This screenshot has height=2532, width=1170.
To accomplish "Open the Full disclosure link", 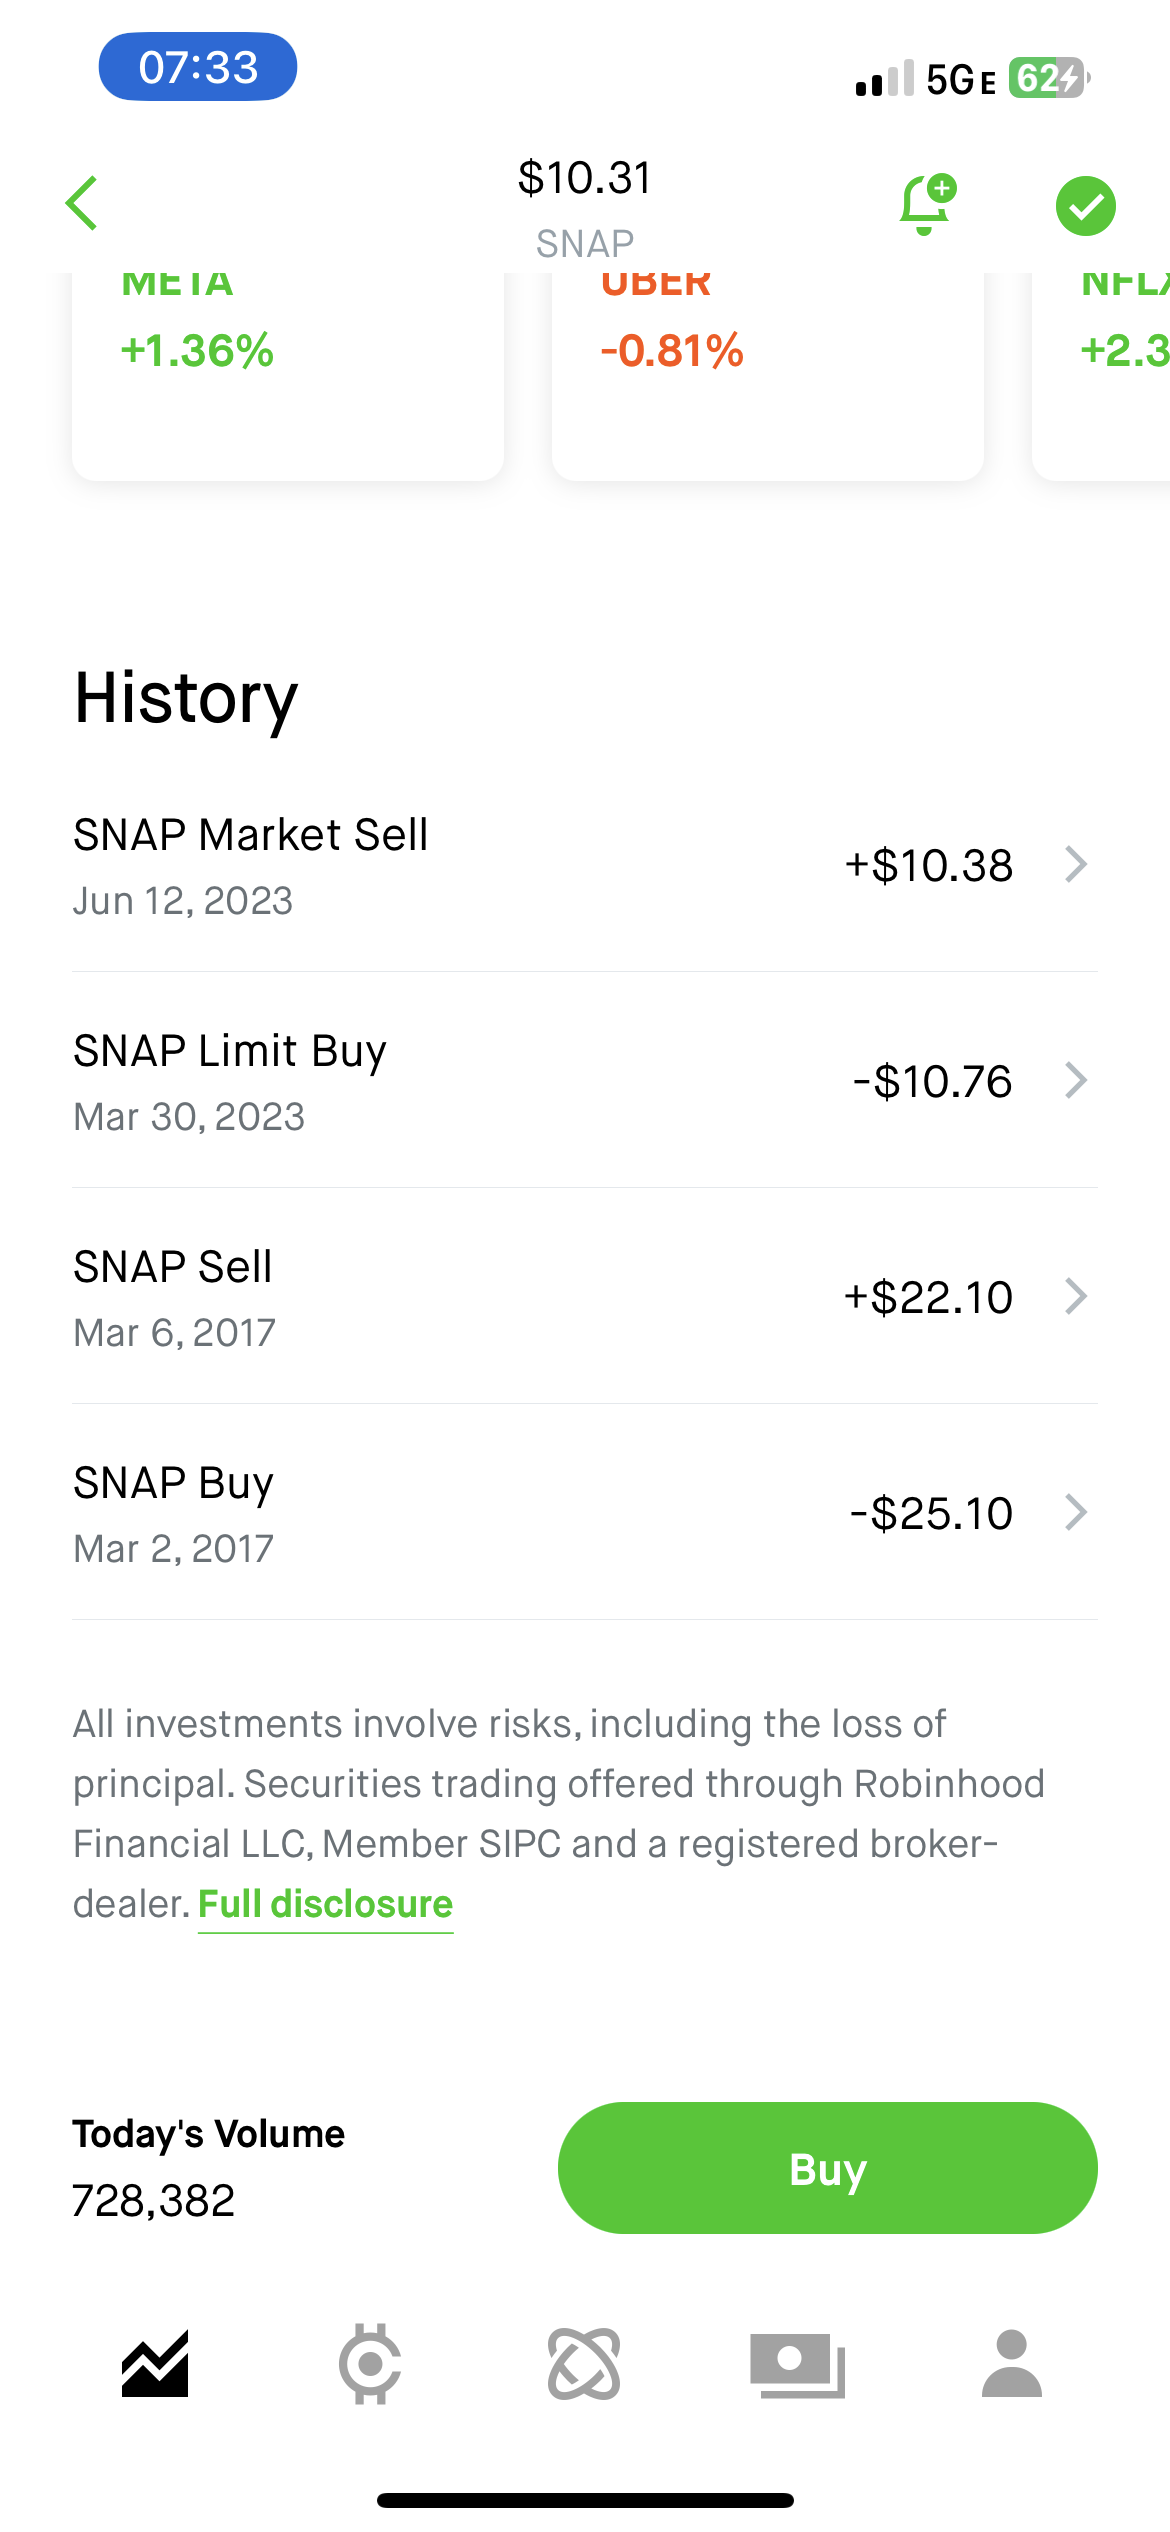I will (325, 1904).
